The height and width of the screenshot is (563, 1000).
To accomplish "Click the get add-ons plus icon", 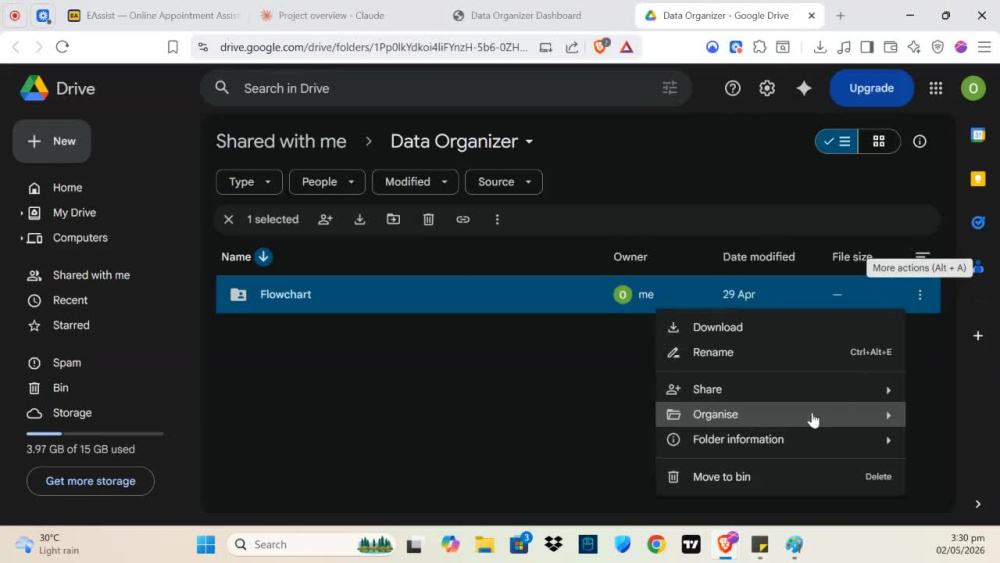I will (x=978, y=335).
